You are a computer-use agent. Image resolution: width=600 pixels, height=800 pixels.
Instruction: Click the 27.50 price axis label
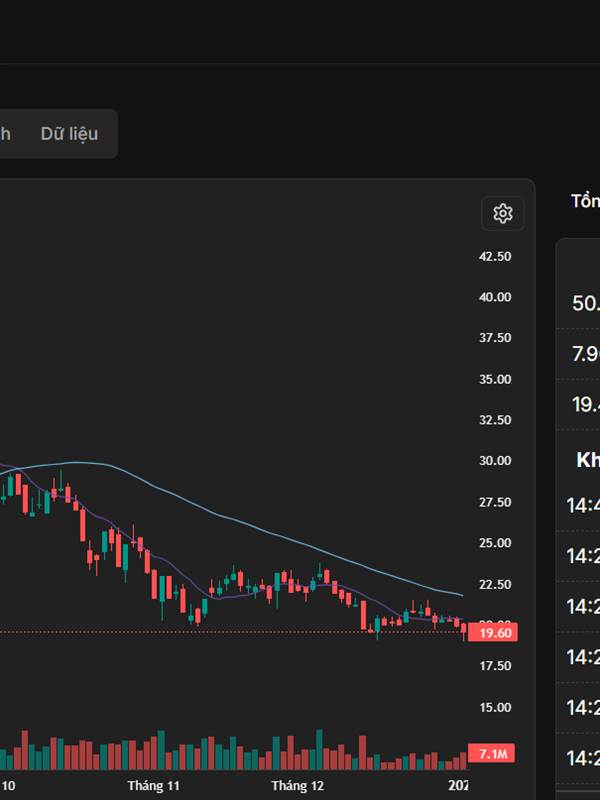(495, 502)
